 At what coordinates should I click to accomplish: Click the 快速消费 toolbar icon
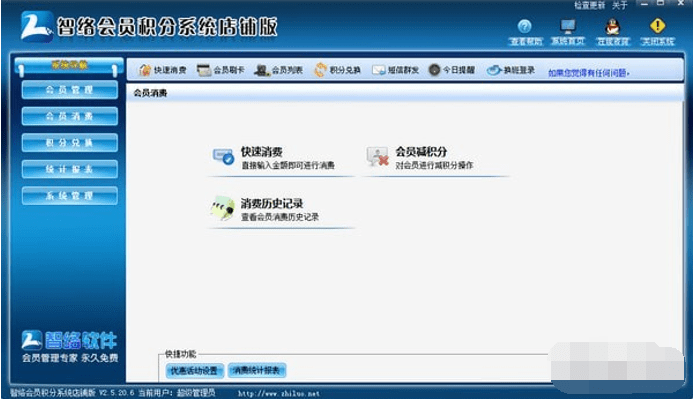coord(162,70)
